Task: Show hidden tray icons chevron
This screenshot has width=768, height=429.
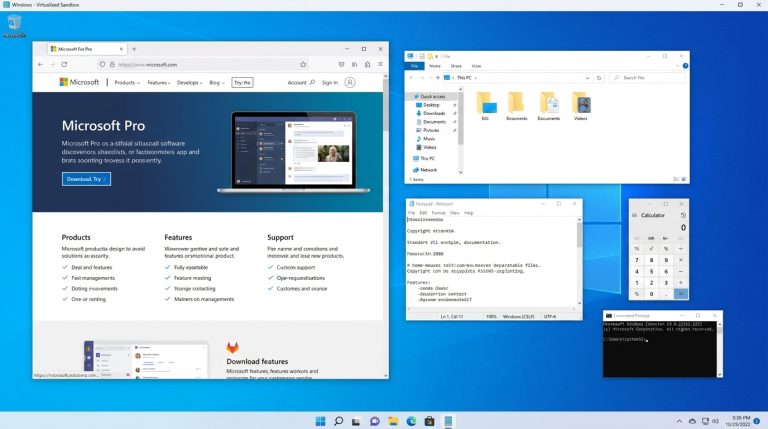Action: coord(679,421)
